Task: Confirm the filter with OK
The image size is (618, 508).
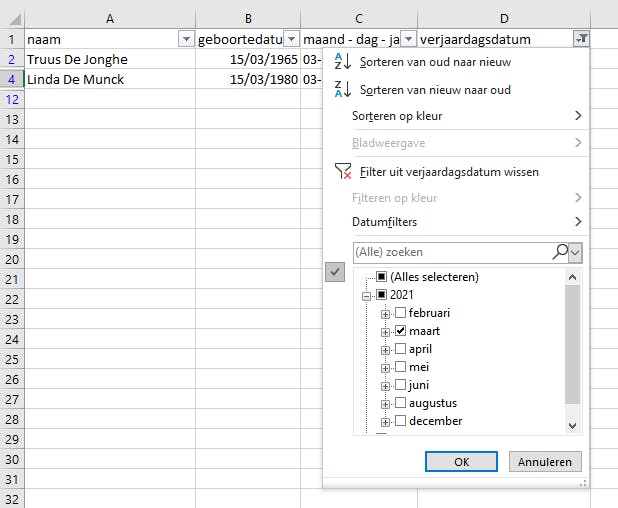Action: pos(461,461)
